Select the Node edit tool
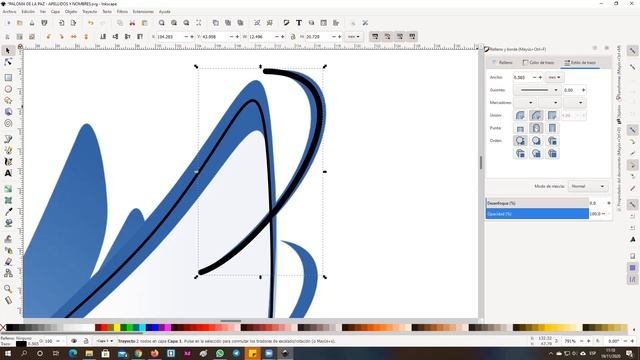The width and height of the screenshot is (640, 360). point(8,62)
